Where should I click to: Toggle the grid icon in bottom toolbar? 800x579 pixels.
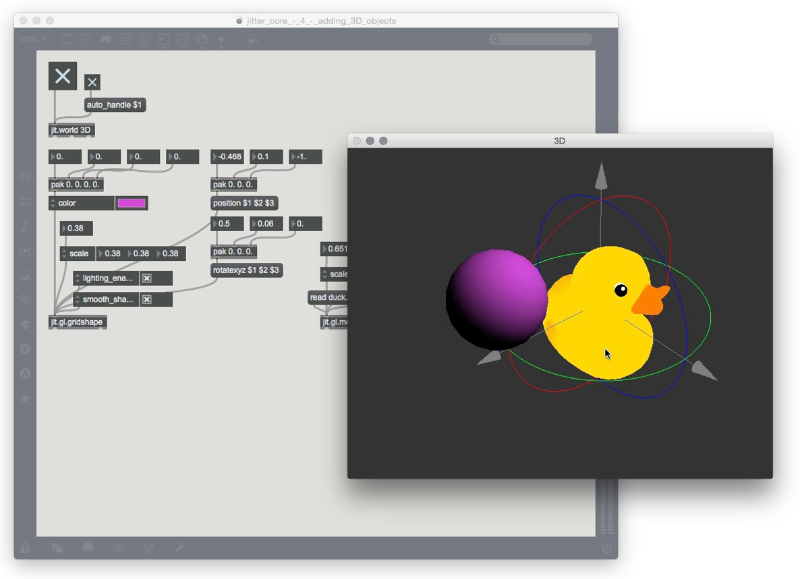pos(119,548)
